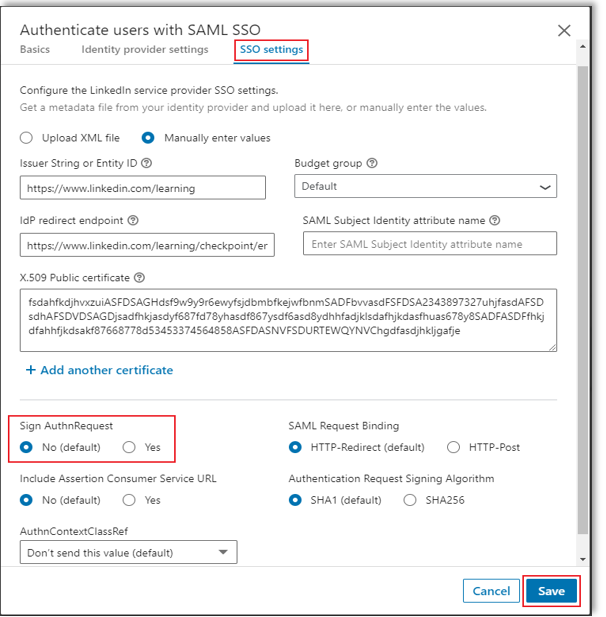Image resolution: width=606 pixels, height=617 pixels.
Task: Click the Issuer String or Entity ID field
Action: (143, 188)
